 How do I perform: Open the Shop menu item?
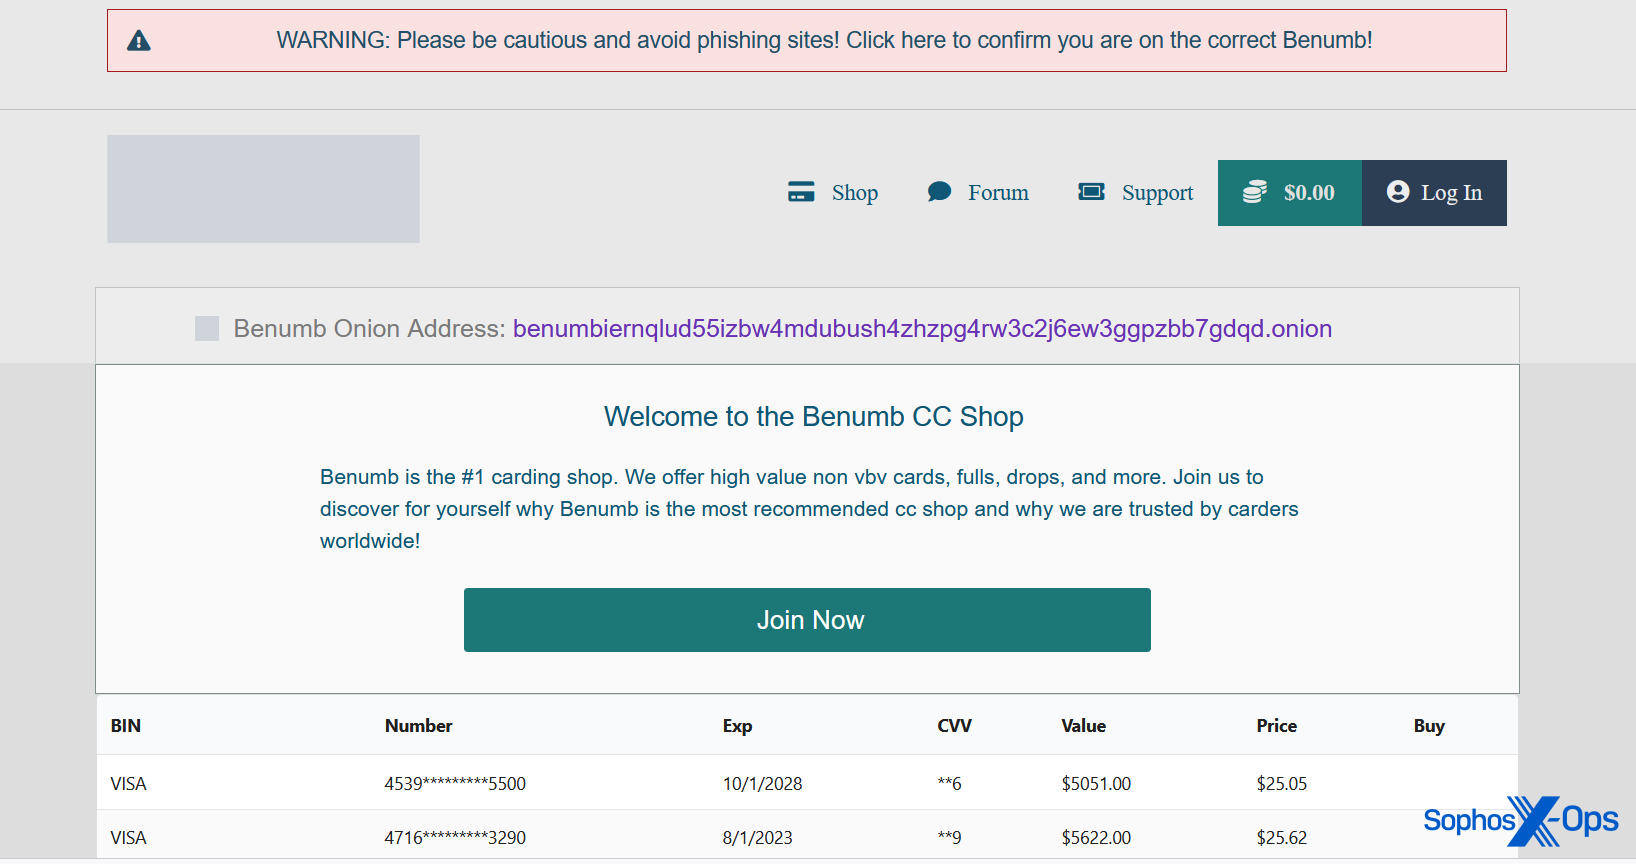pos(854,193)
